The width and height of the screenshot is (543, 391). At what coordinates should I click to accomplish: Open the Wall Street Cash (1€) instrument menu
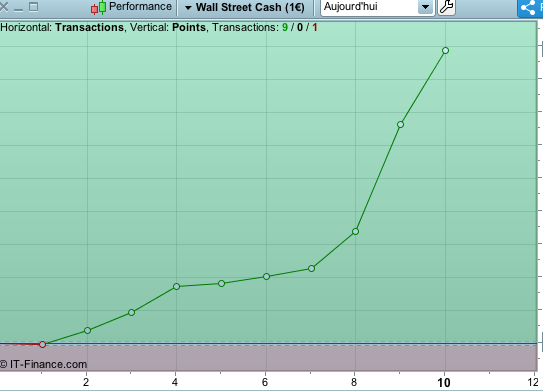tap(246, 7)
